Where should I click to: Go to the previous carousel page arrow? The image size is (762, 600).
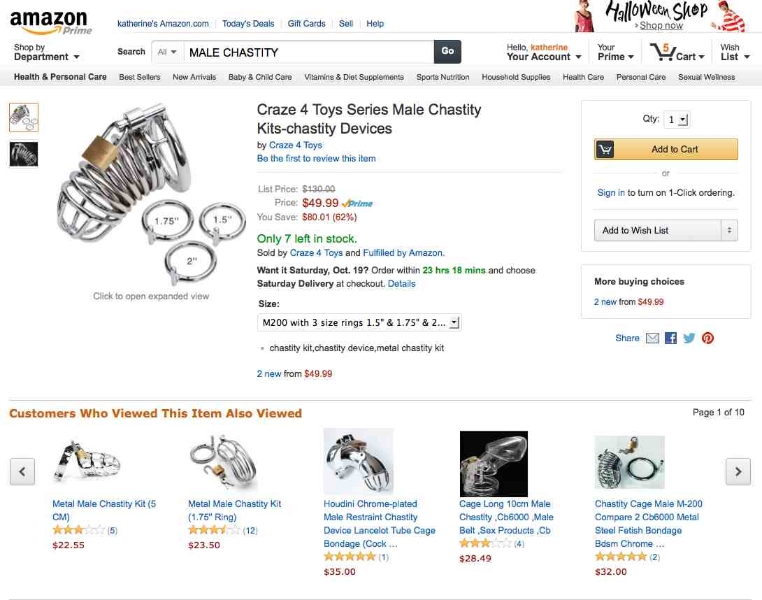(22, 471)
